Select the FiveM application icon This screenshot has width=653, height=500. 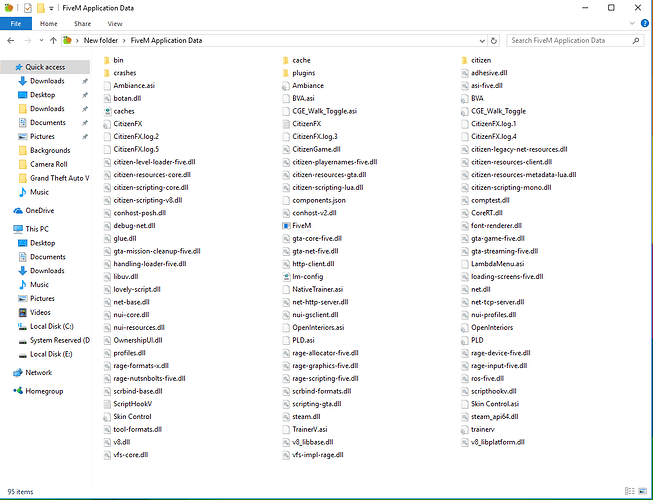click(285, 226)
